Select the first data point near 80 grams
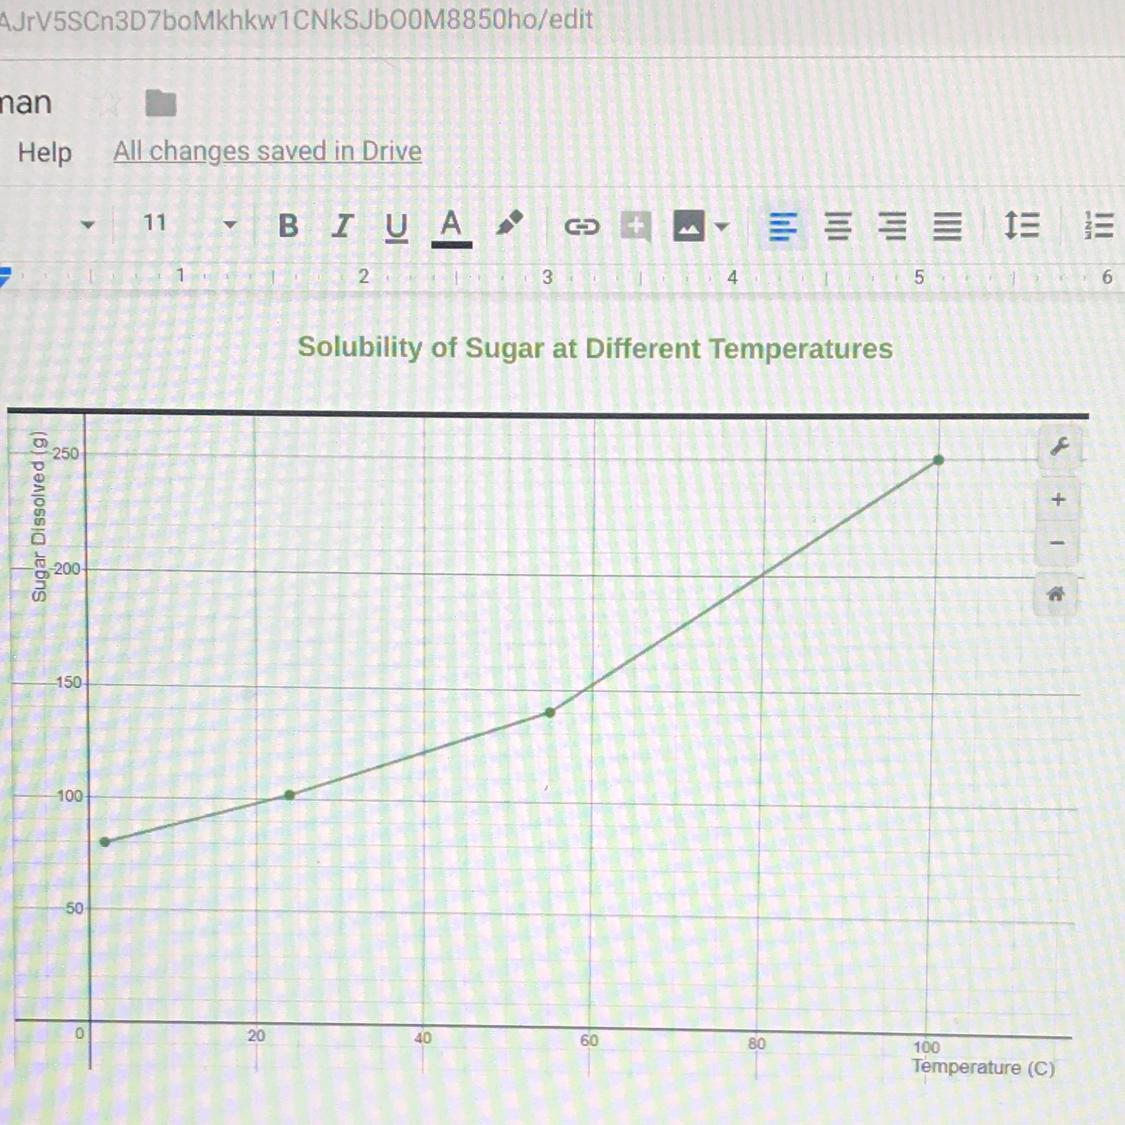The height and width of the screenshot is (1125, 1125). (x=105, y=842)
